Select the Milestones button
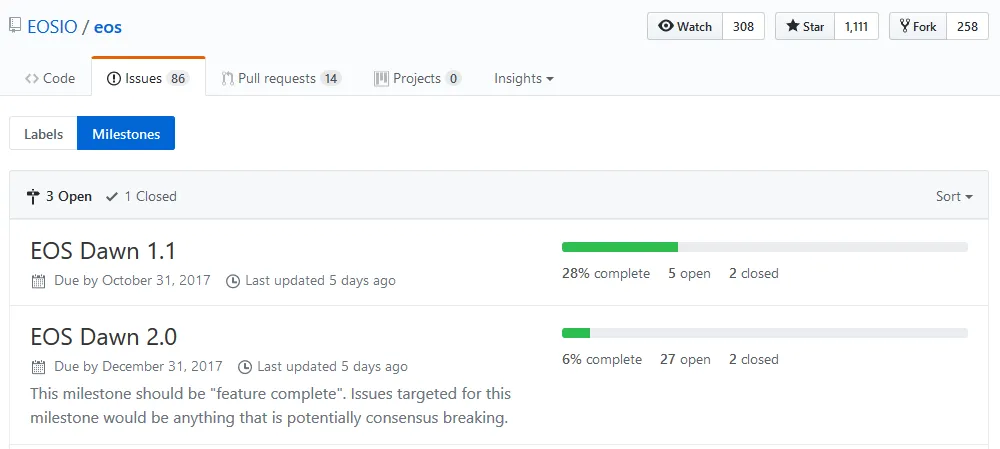This screenshot has height=449, width=1000. (126, 133)
